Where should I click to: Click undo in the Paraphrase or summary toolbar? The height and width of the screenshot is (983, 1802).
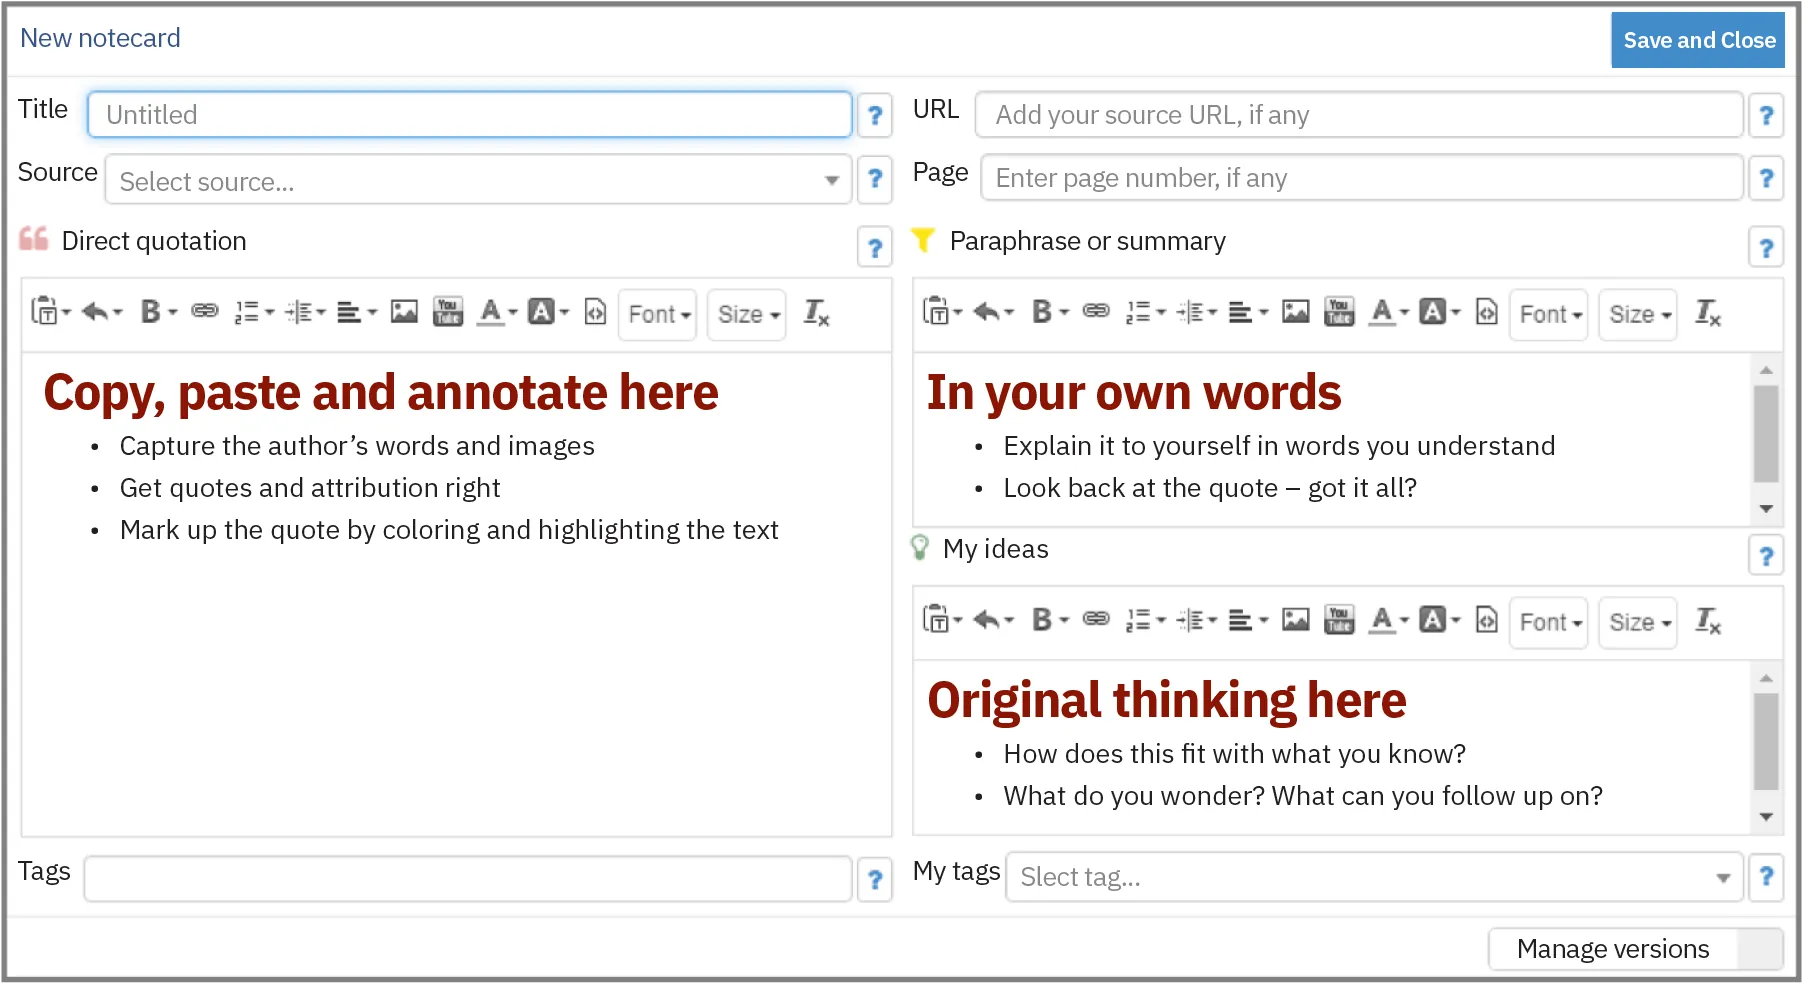coord(989,312)
